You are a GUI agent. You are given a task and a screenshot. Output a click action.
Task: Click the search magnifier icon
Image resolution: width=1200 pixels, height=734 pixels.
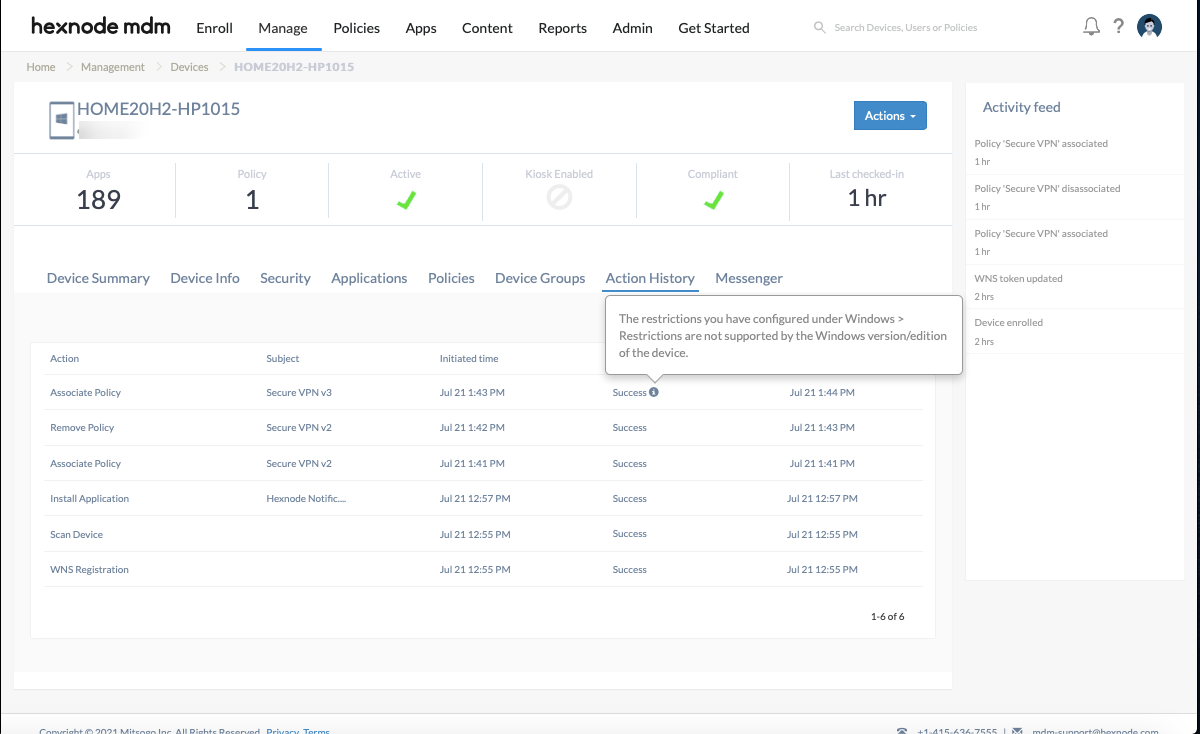tap(820, 28)
